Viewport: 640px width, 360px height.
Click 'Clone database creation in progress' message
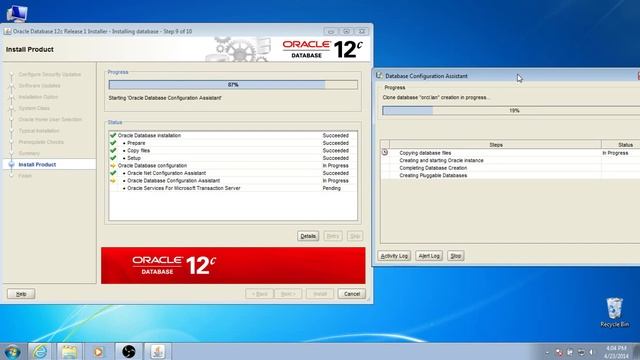click(436, 98)
